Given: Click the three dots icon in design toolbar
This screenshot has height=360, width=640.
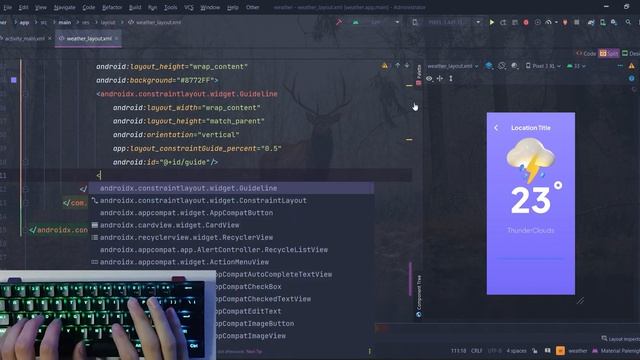Looking at the screenshot, I should [620, 66].
